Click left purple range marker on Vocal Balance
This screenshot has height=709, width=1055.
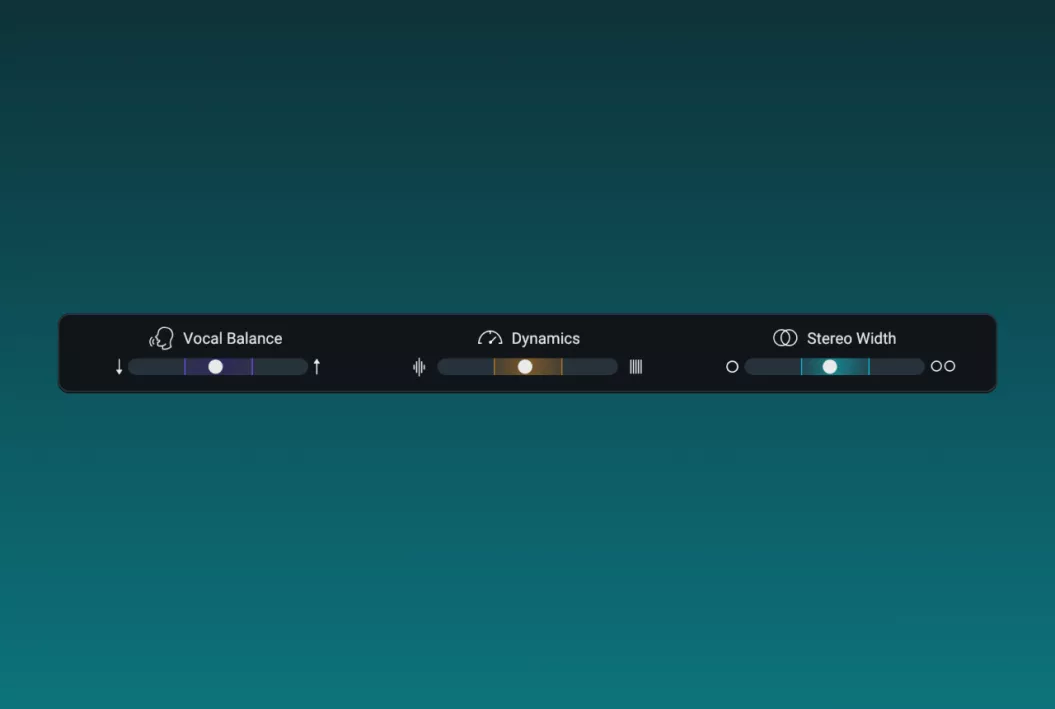coord(185,367)
